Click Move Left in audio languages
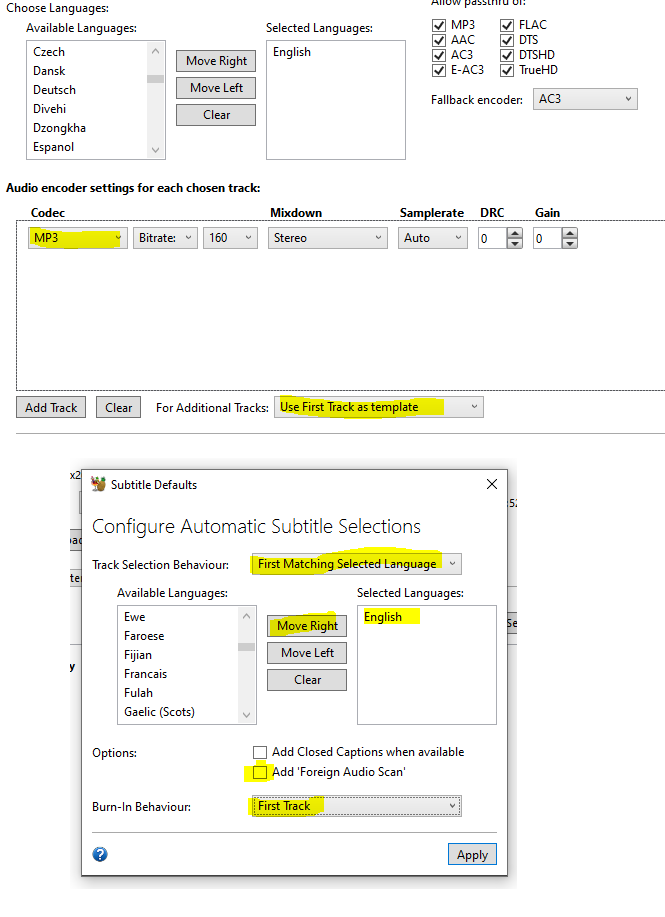The width and height of the screenshot is (665, 917). click(216, 88)
